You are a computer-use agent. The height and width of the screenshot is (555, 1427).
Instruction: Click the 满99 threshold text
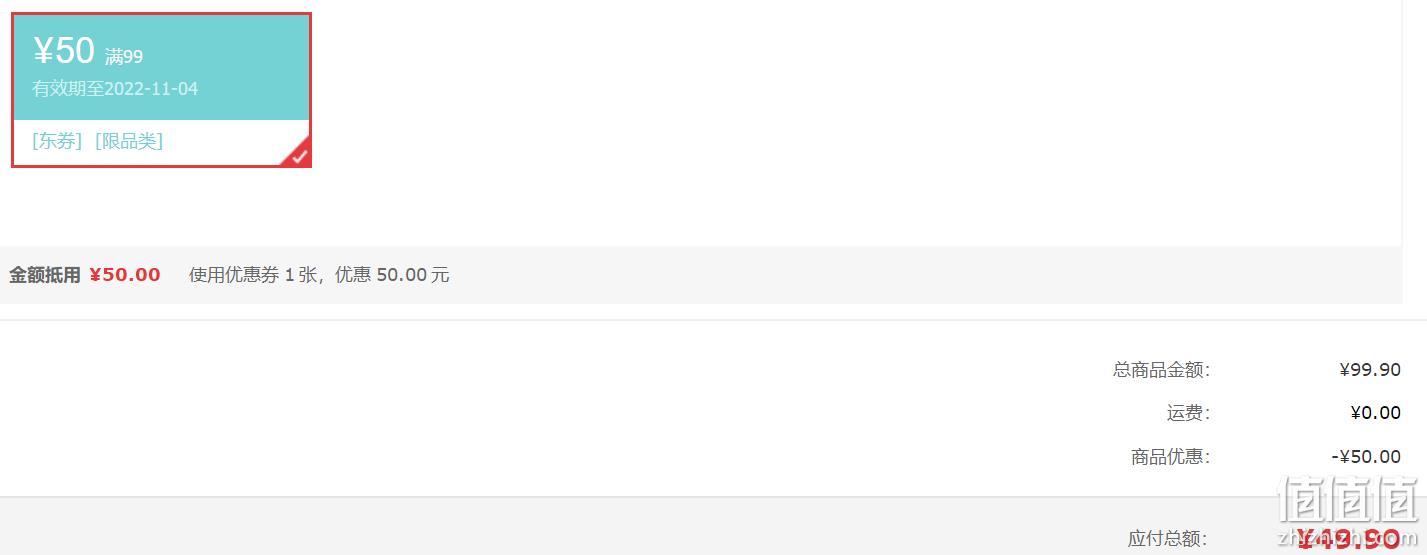[124, 57]
